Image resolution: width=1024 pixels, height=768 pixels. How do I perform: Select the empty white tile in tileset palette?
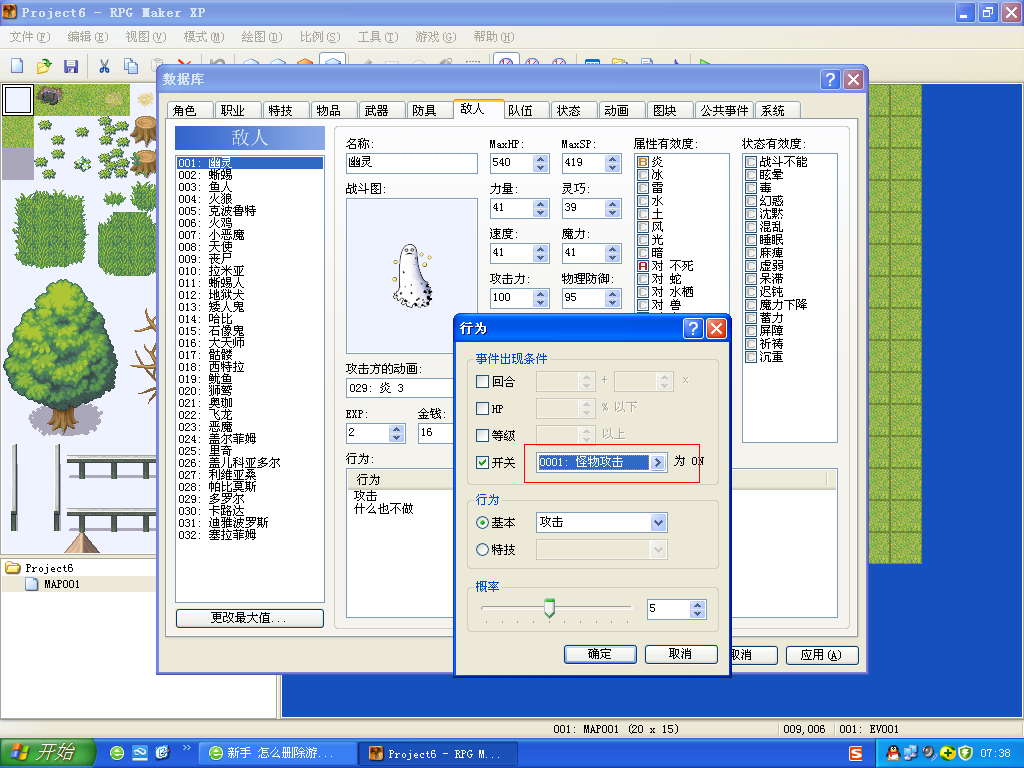pyautogui.click(x=18, y=100)
